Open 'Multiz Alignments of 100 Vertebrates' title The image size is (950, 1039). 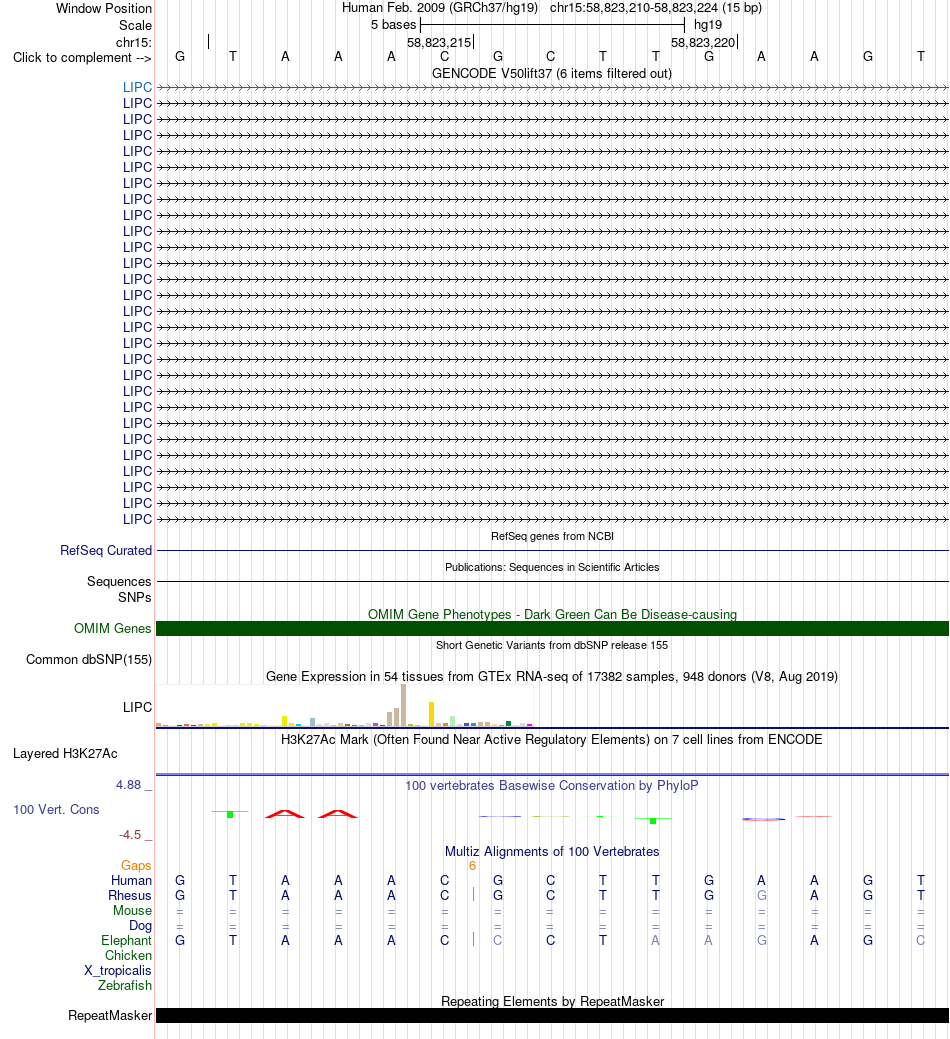pyautogui.click(x=552, y=851)
